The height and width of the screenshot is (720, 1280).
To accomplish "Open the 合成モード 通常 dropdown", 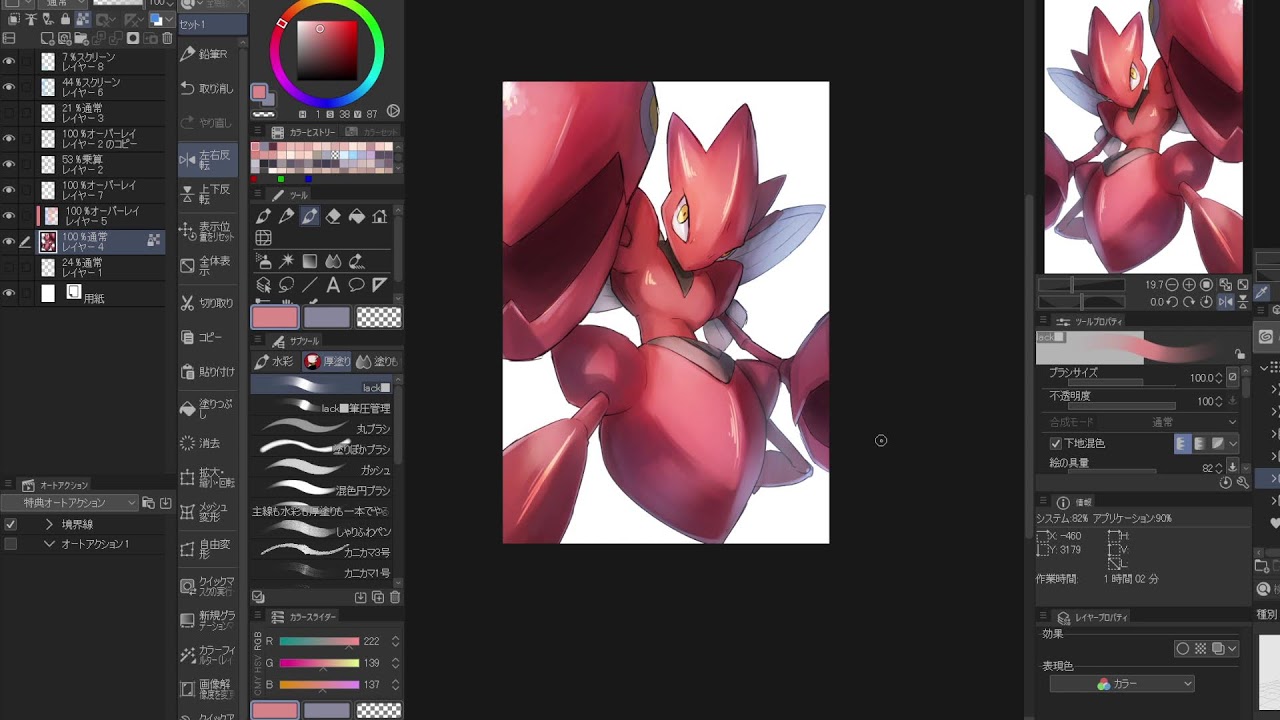I will point(1162,422).
